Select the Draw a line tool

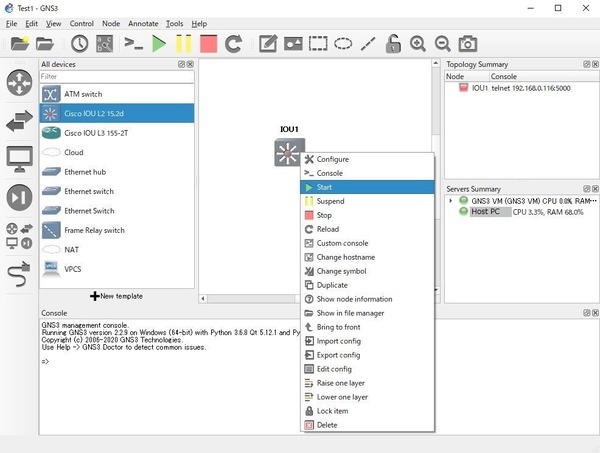point(368,44)
